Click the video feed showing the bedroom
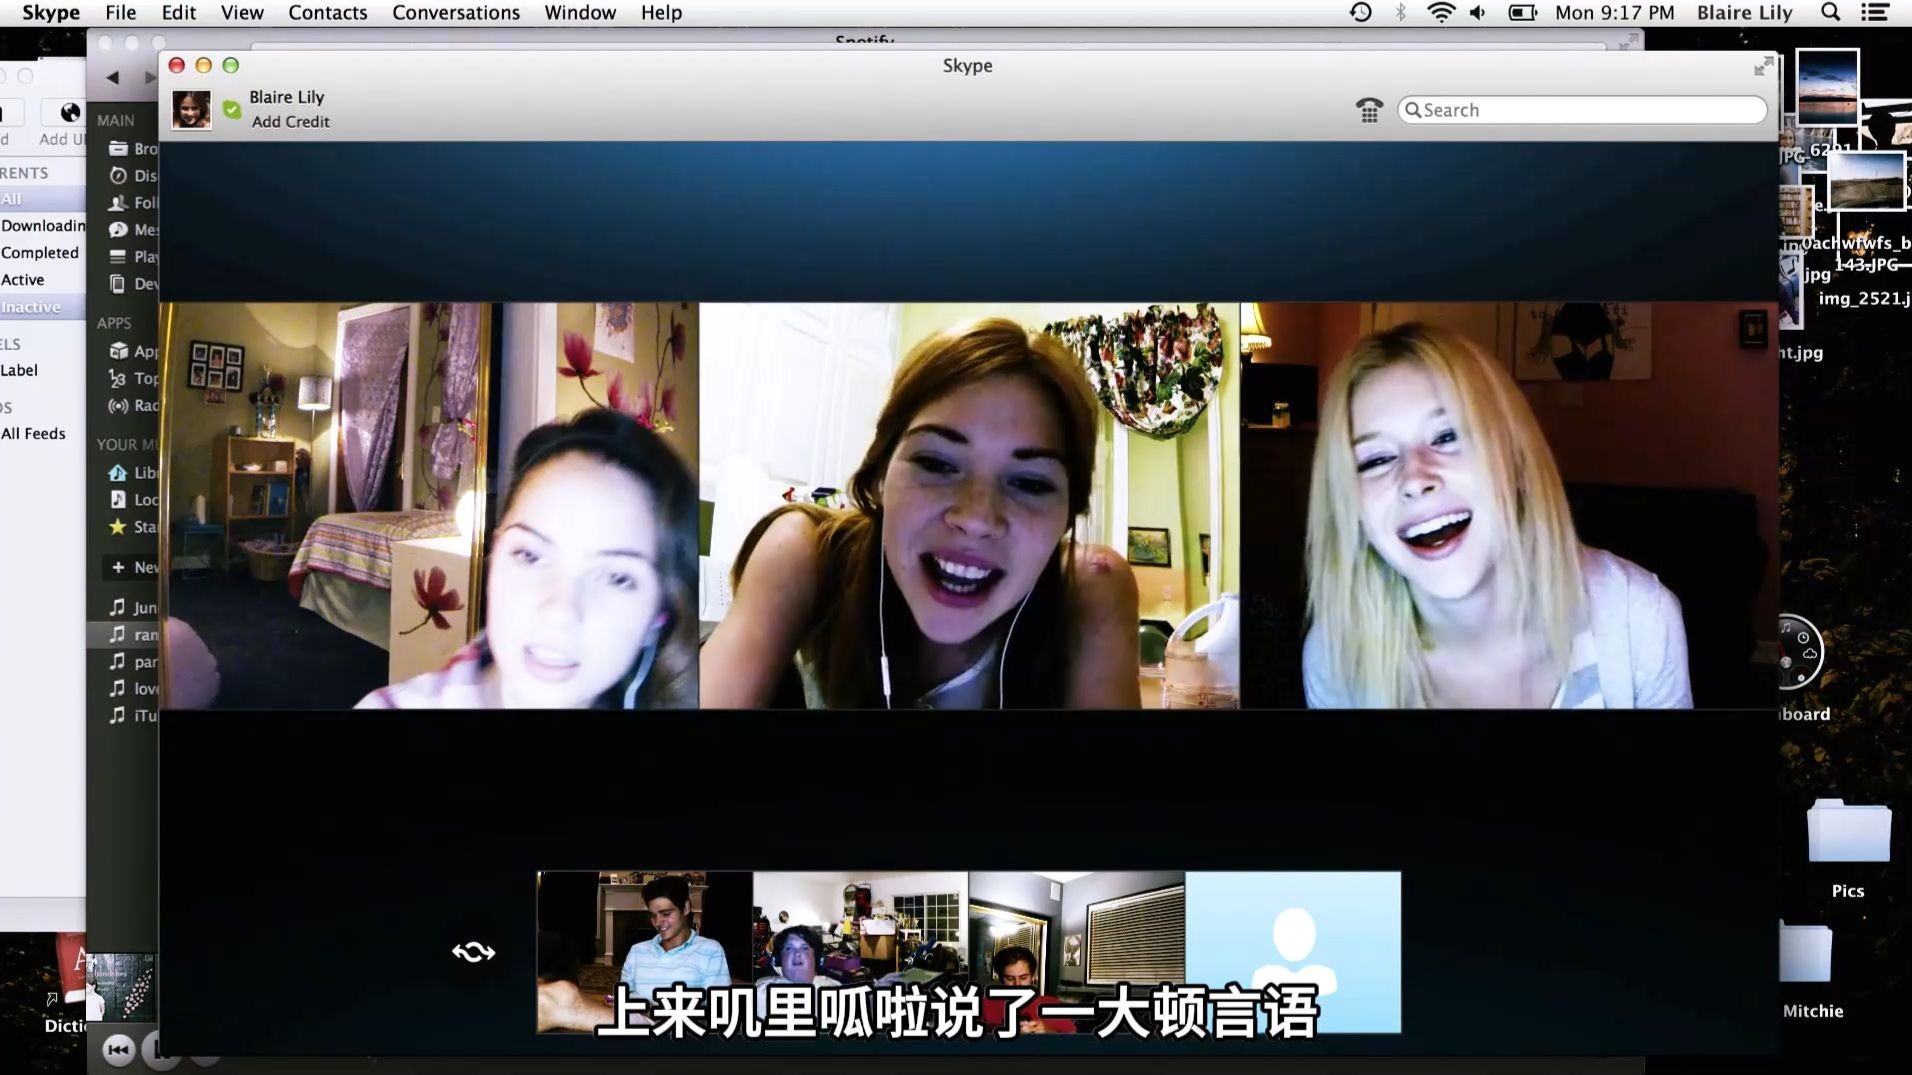Image resolution: width=1912 pixels, height=1075 pixels. pyautogui.click(x=429, y=506)
